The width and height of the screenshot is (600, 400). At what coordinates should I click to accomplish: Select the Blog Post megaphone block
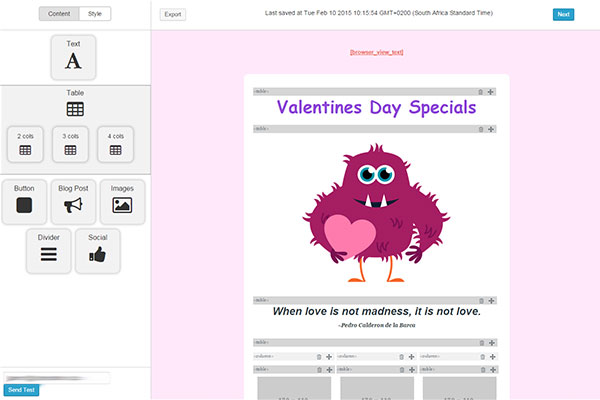(73, 202)
